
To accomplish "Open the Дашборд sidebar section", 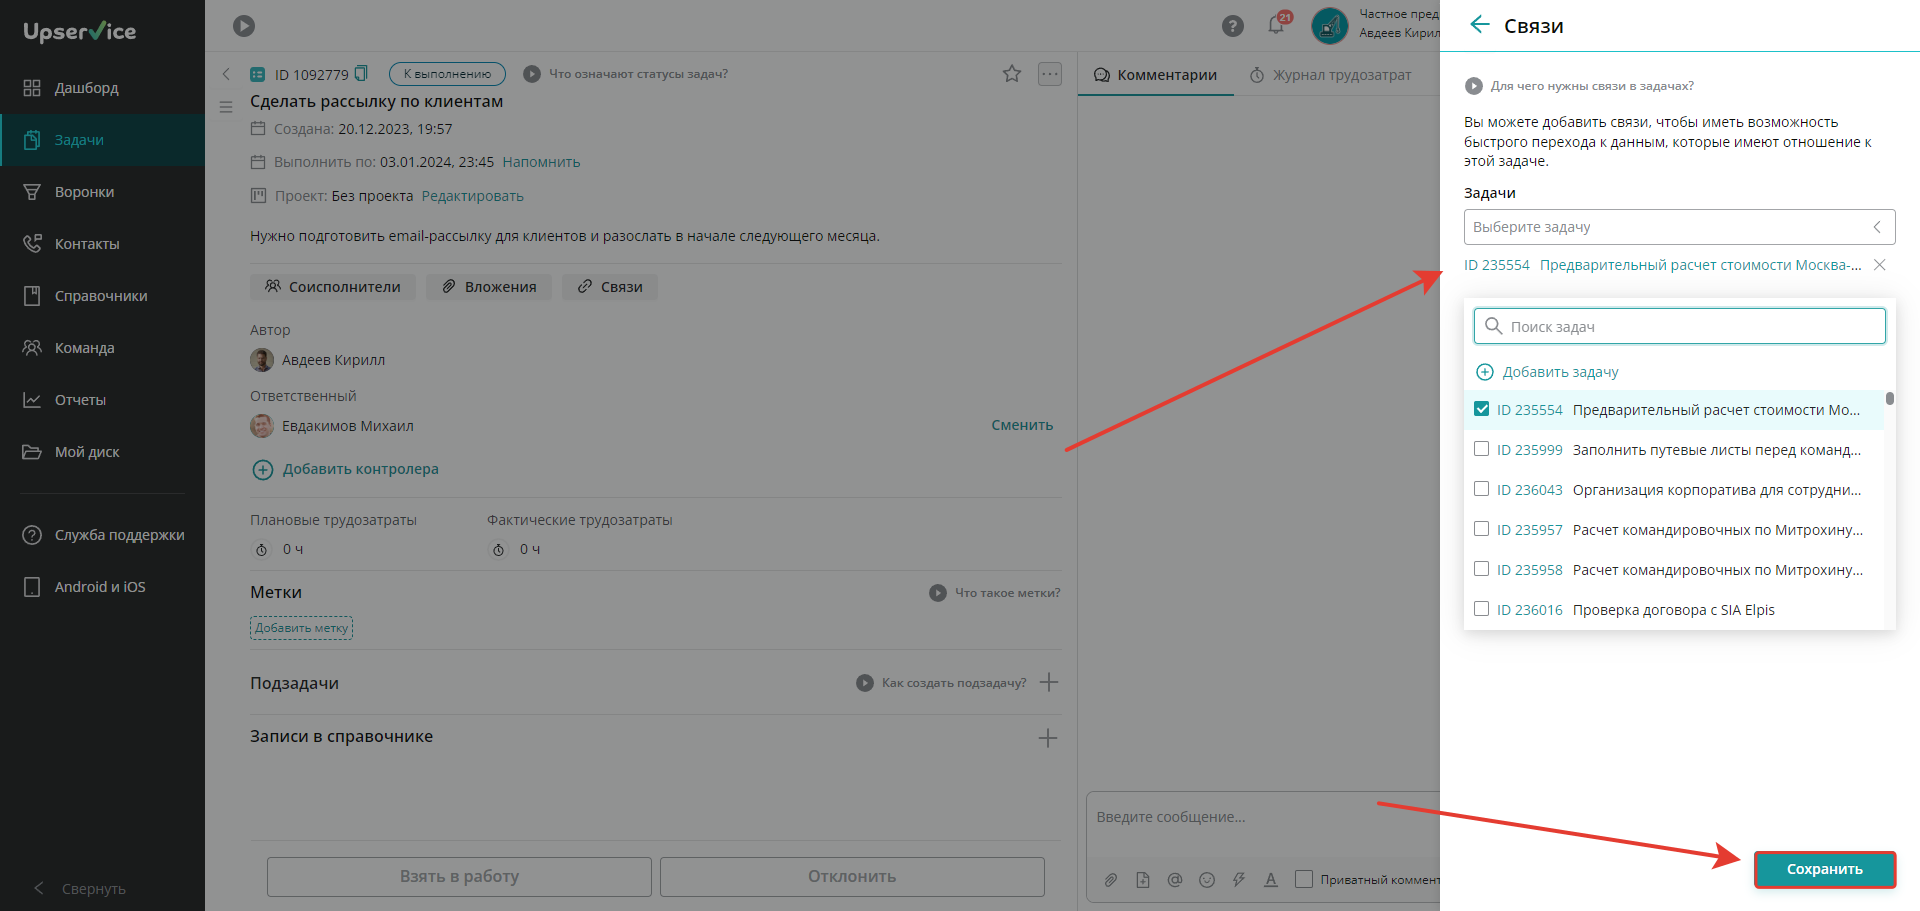I will (x=102, y=88).
